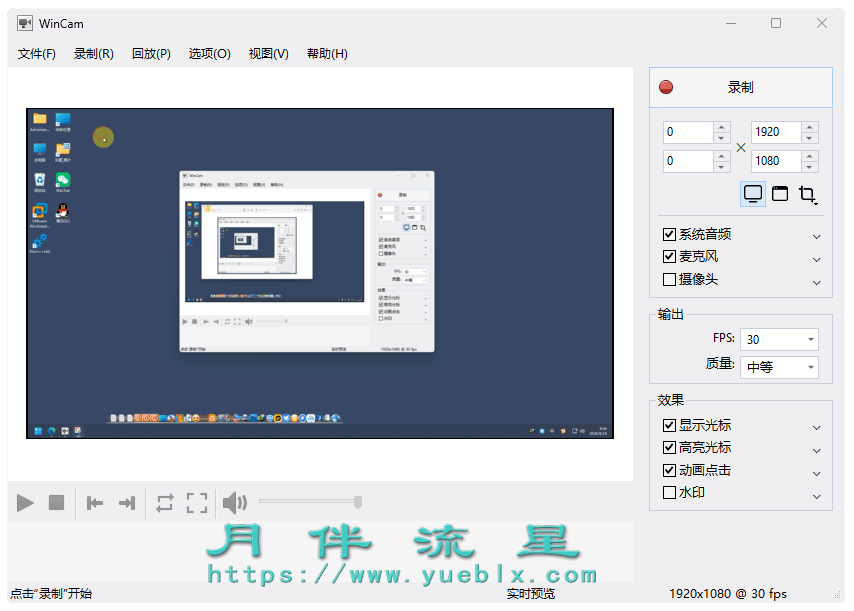Open the FPS dropdown showing 30

click(x=779, y=340)
